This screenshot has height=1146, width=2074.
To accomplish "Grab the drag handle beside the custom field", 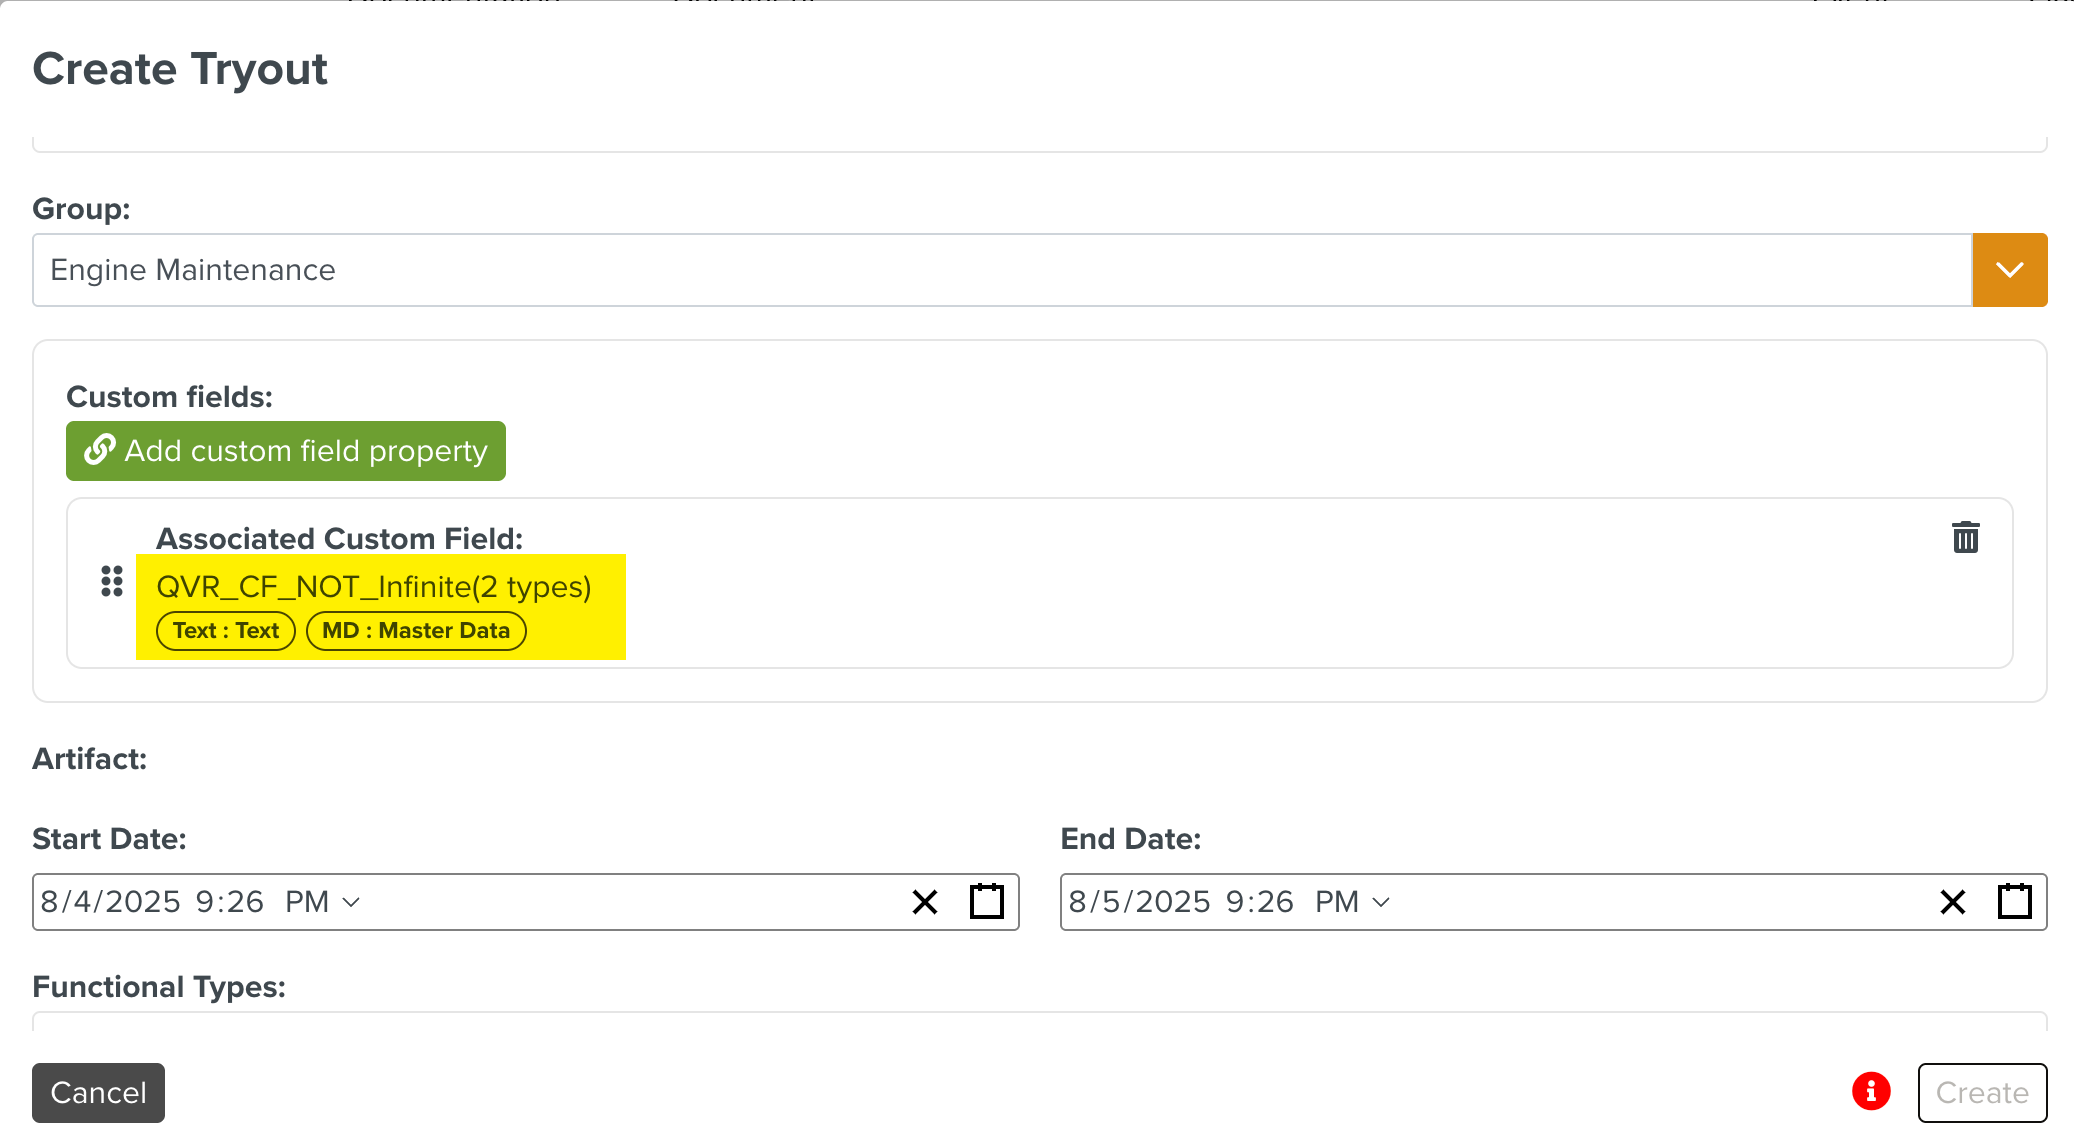I will point(112,581).
